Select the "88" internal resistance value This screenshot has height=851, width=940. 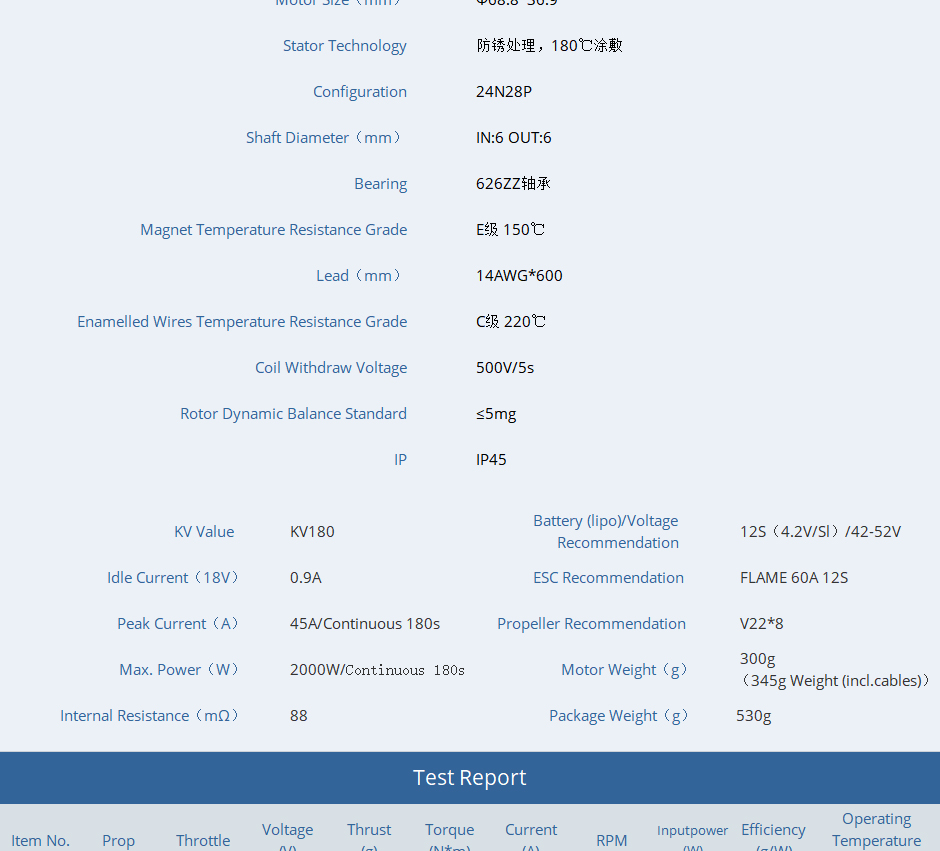(299, 716)
